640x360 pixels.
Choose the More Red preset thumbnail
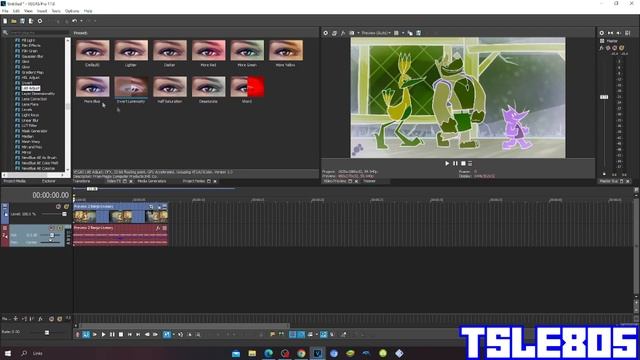(208, 50)
